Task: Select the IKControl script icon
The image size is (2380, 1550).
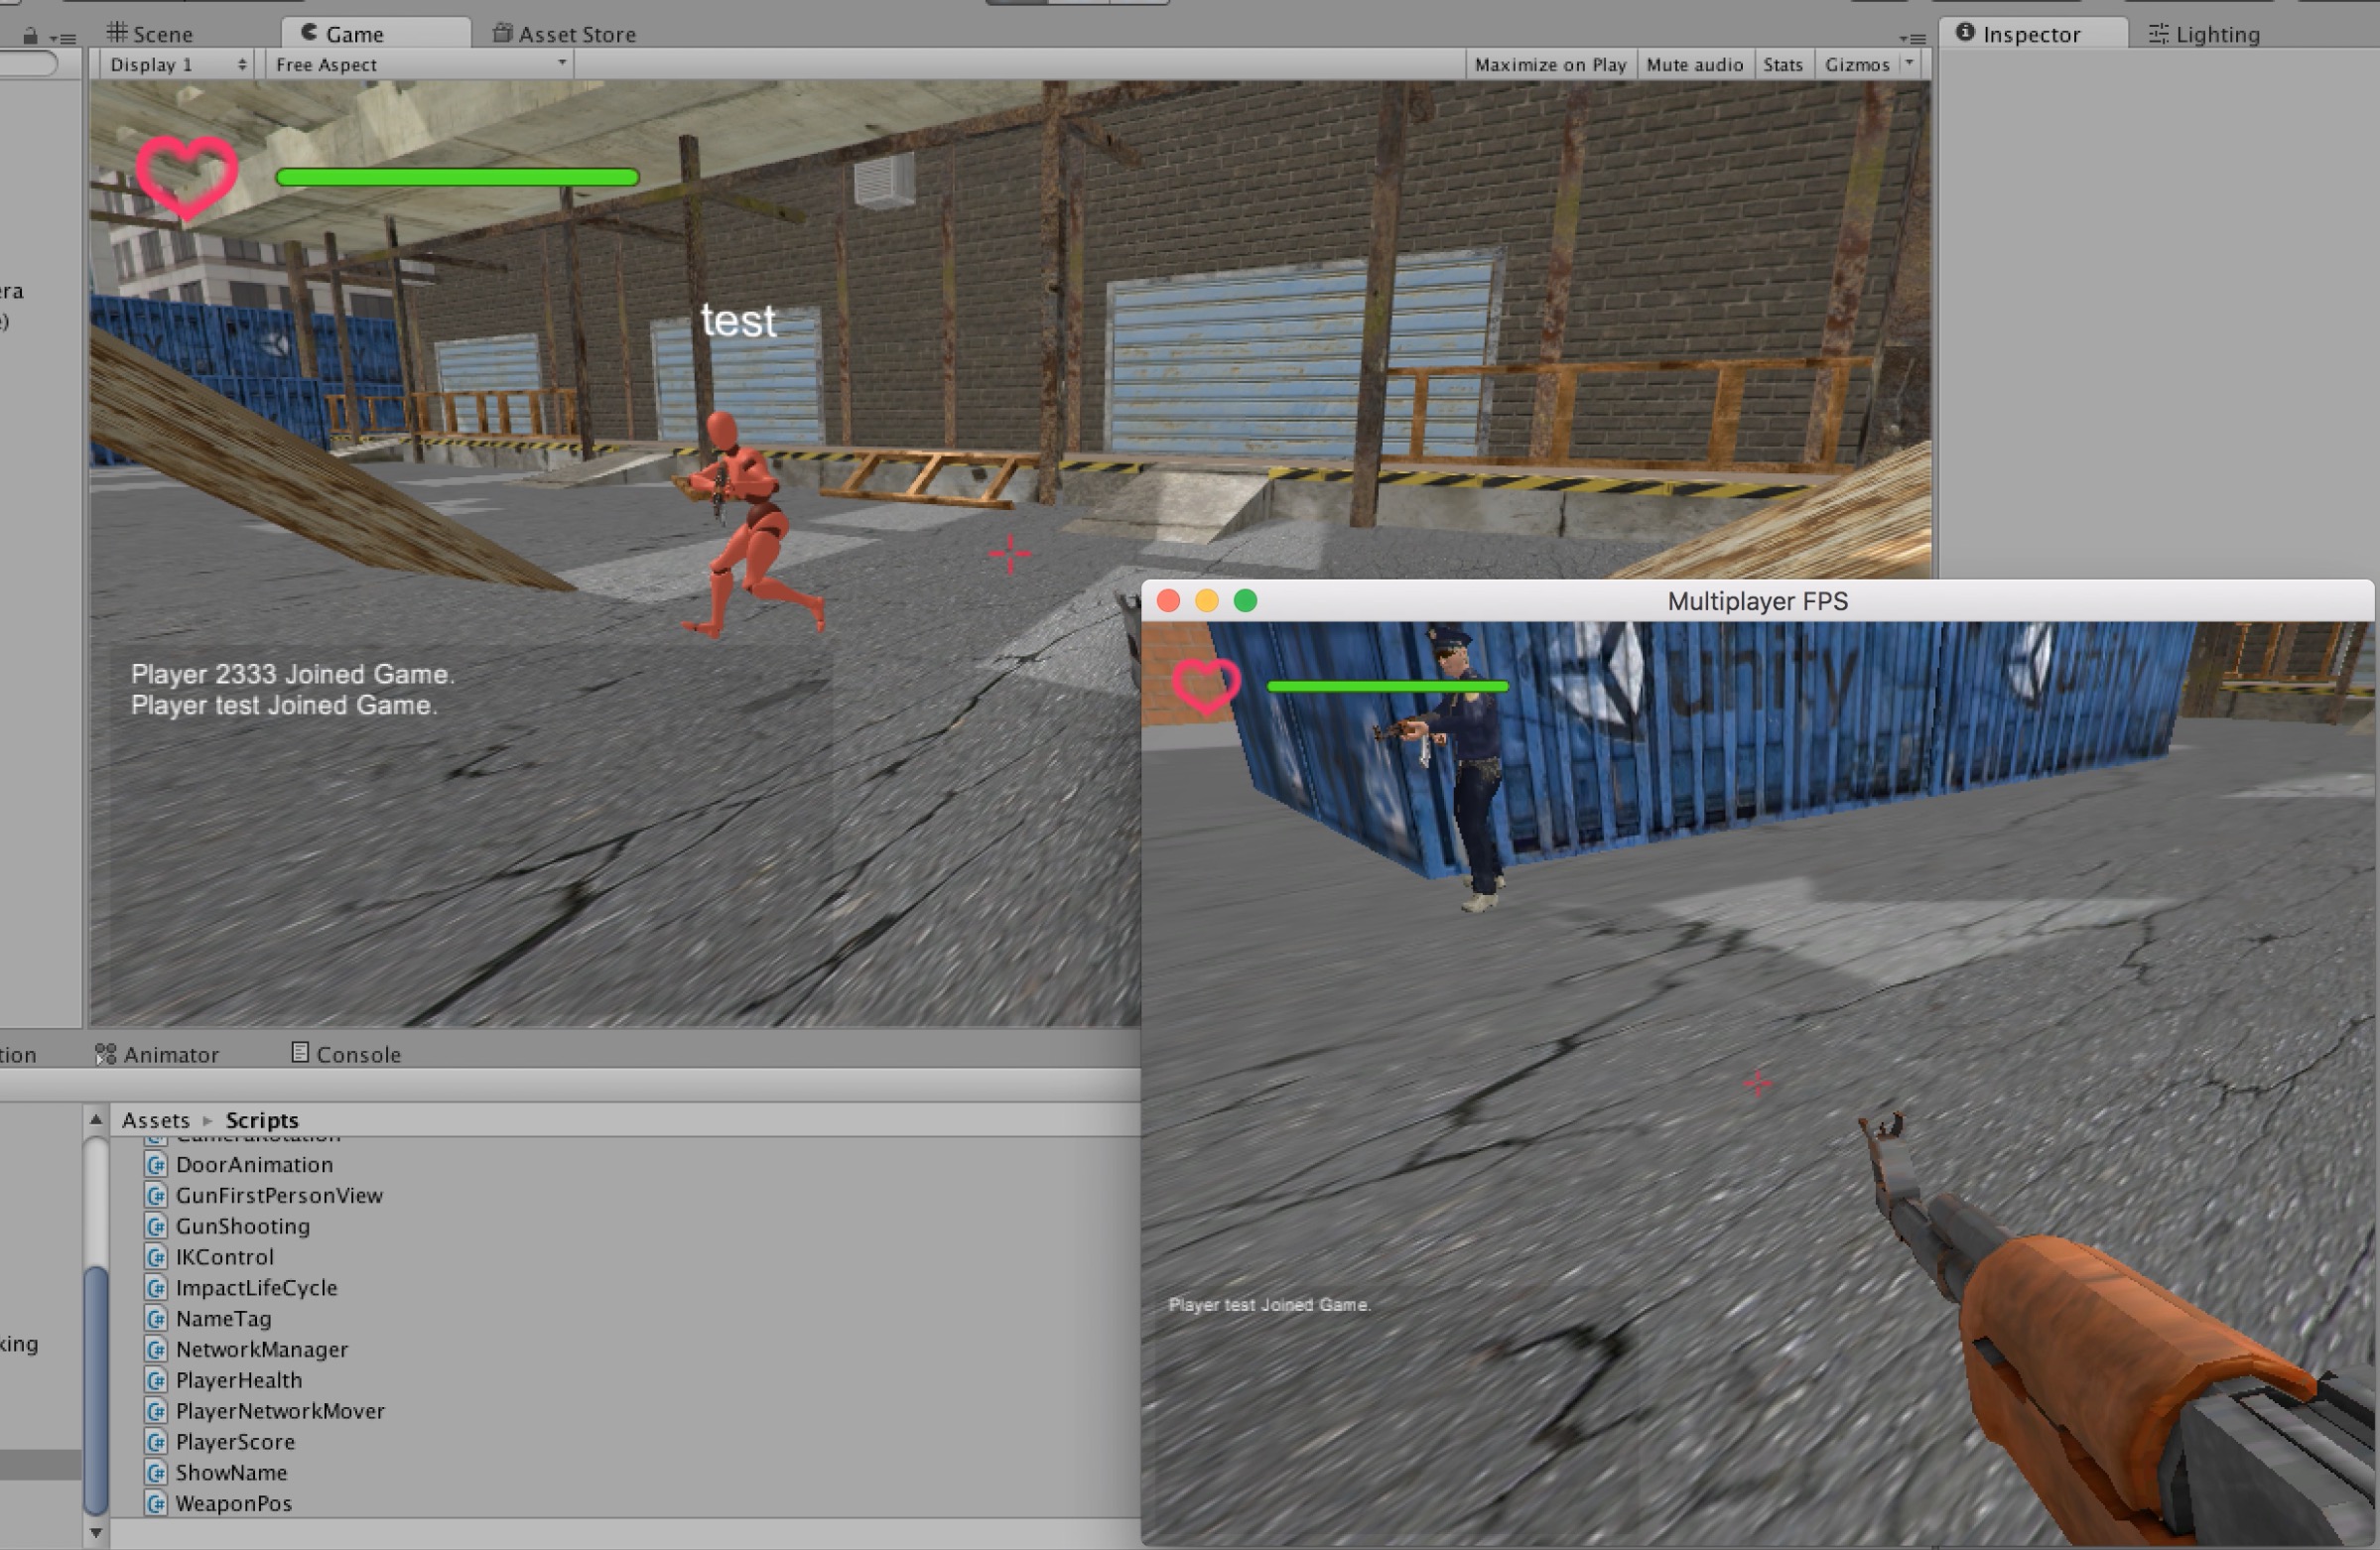Action: [x=156, y=1258]
